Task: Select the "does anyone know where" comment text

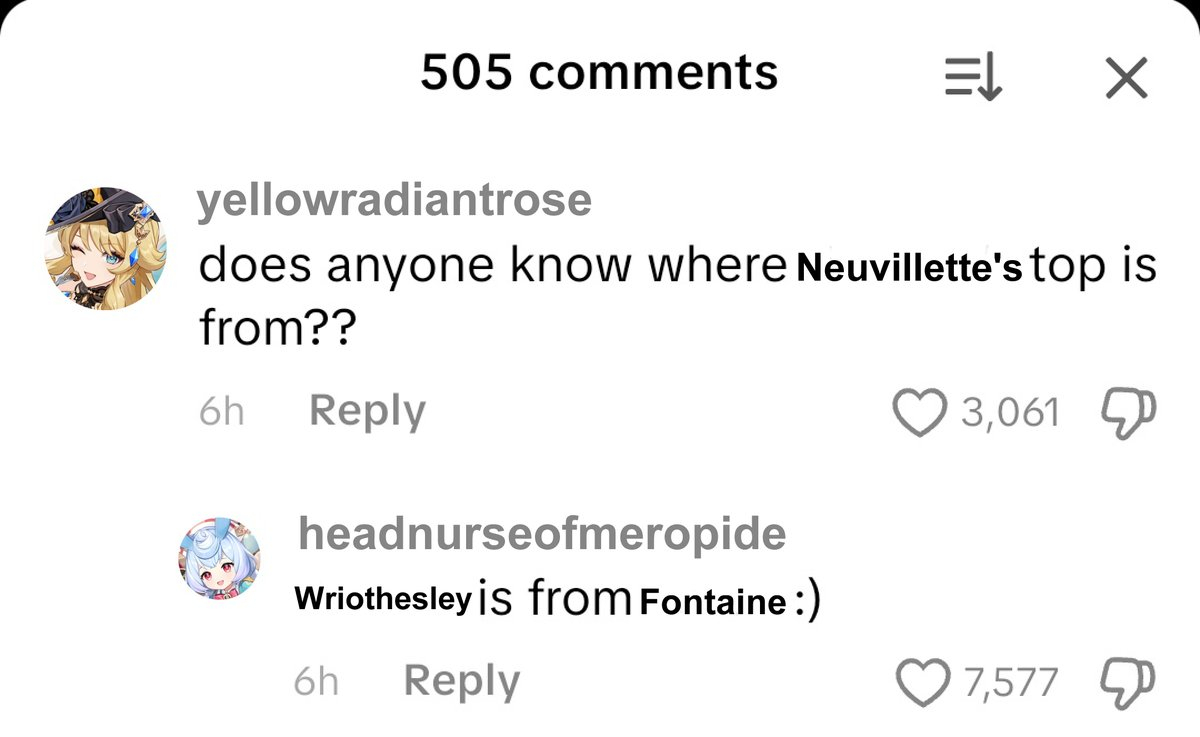Action: pos(490,266)
